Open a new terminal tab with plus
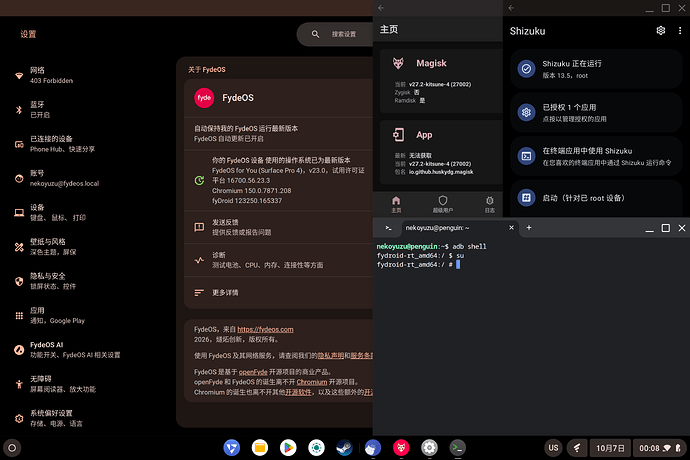 point(529,228)
